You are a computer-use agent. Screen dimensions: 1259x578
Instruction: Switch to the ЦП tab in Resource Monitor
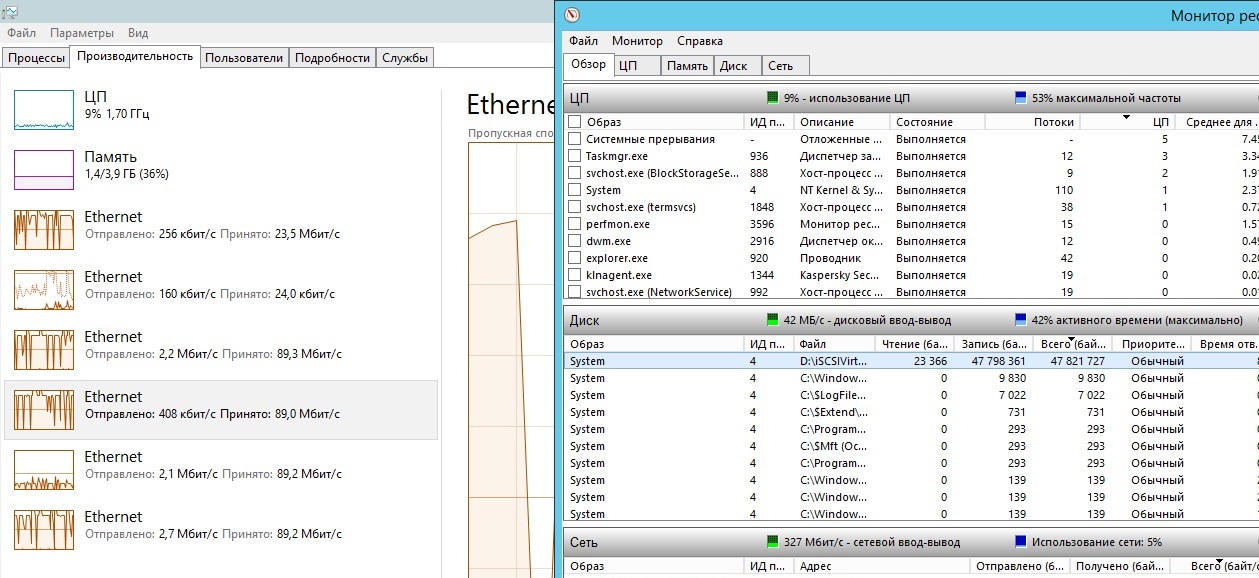tap(636, 66)
